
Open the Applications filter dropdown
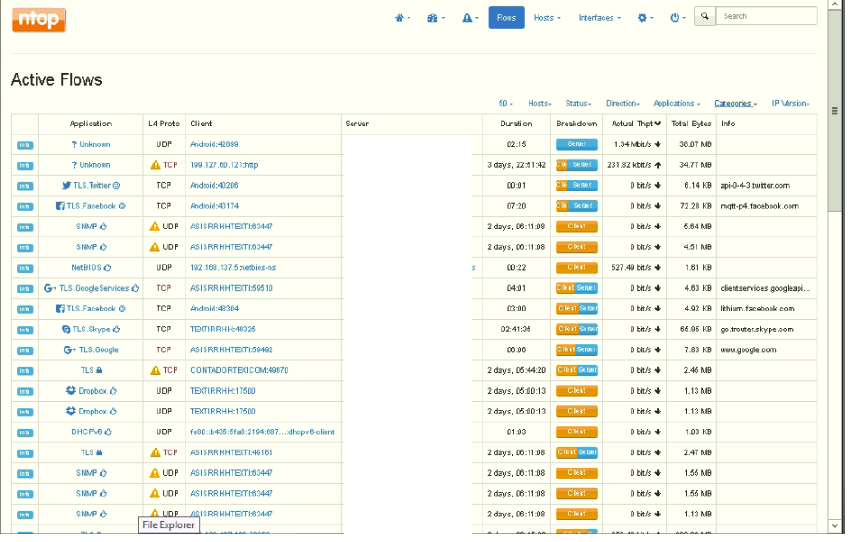coord(677,103)
